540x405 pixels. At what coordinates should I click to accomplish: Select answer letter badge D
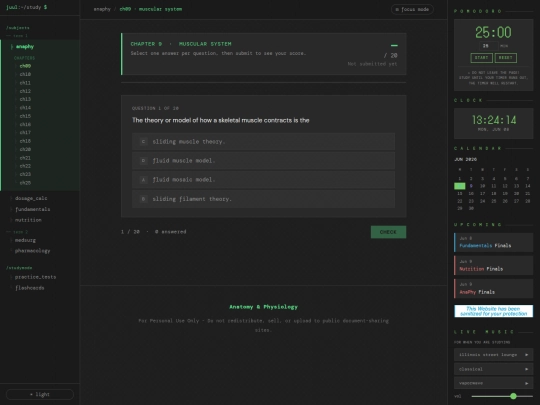click(144, 160)
